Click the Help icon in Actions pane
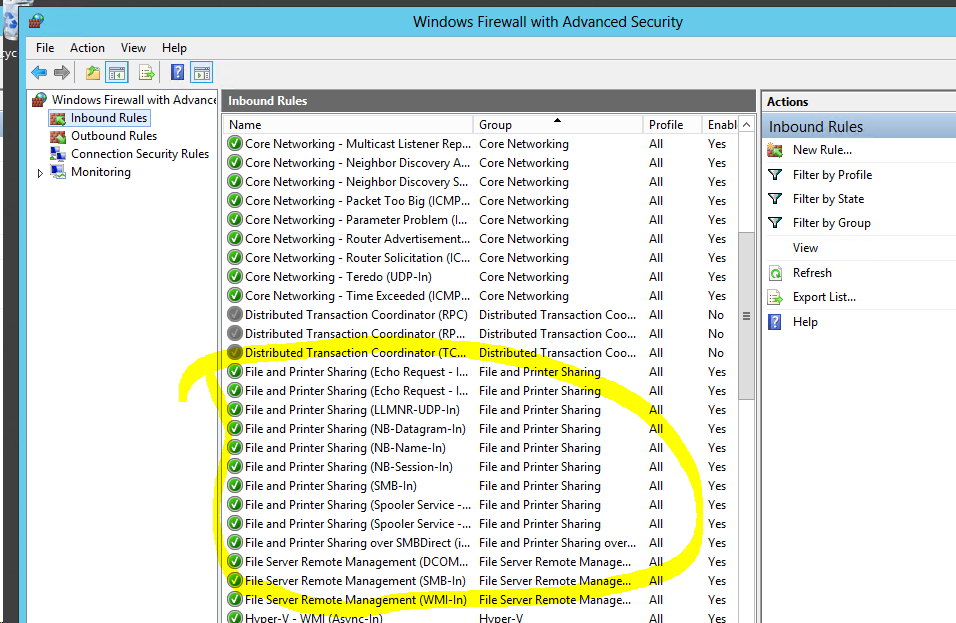This screenshot has height=623, width=956. [774, 322]
